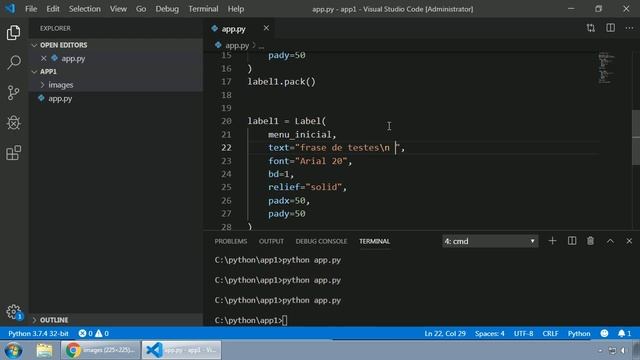
Task: Switch to the Problems panel tab
Action: [231, 241]
